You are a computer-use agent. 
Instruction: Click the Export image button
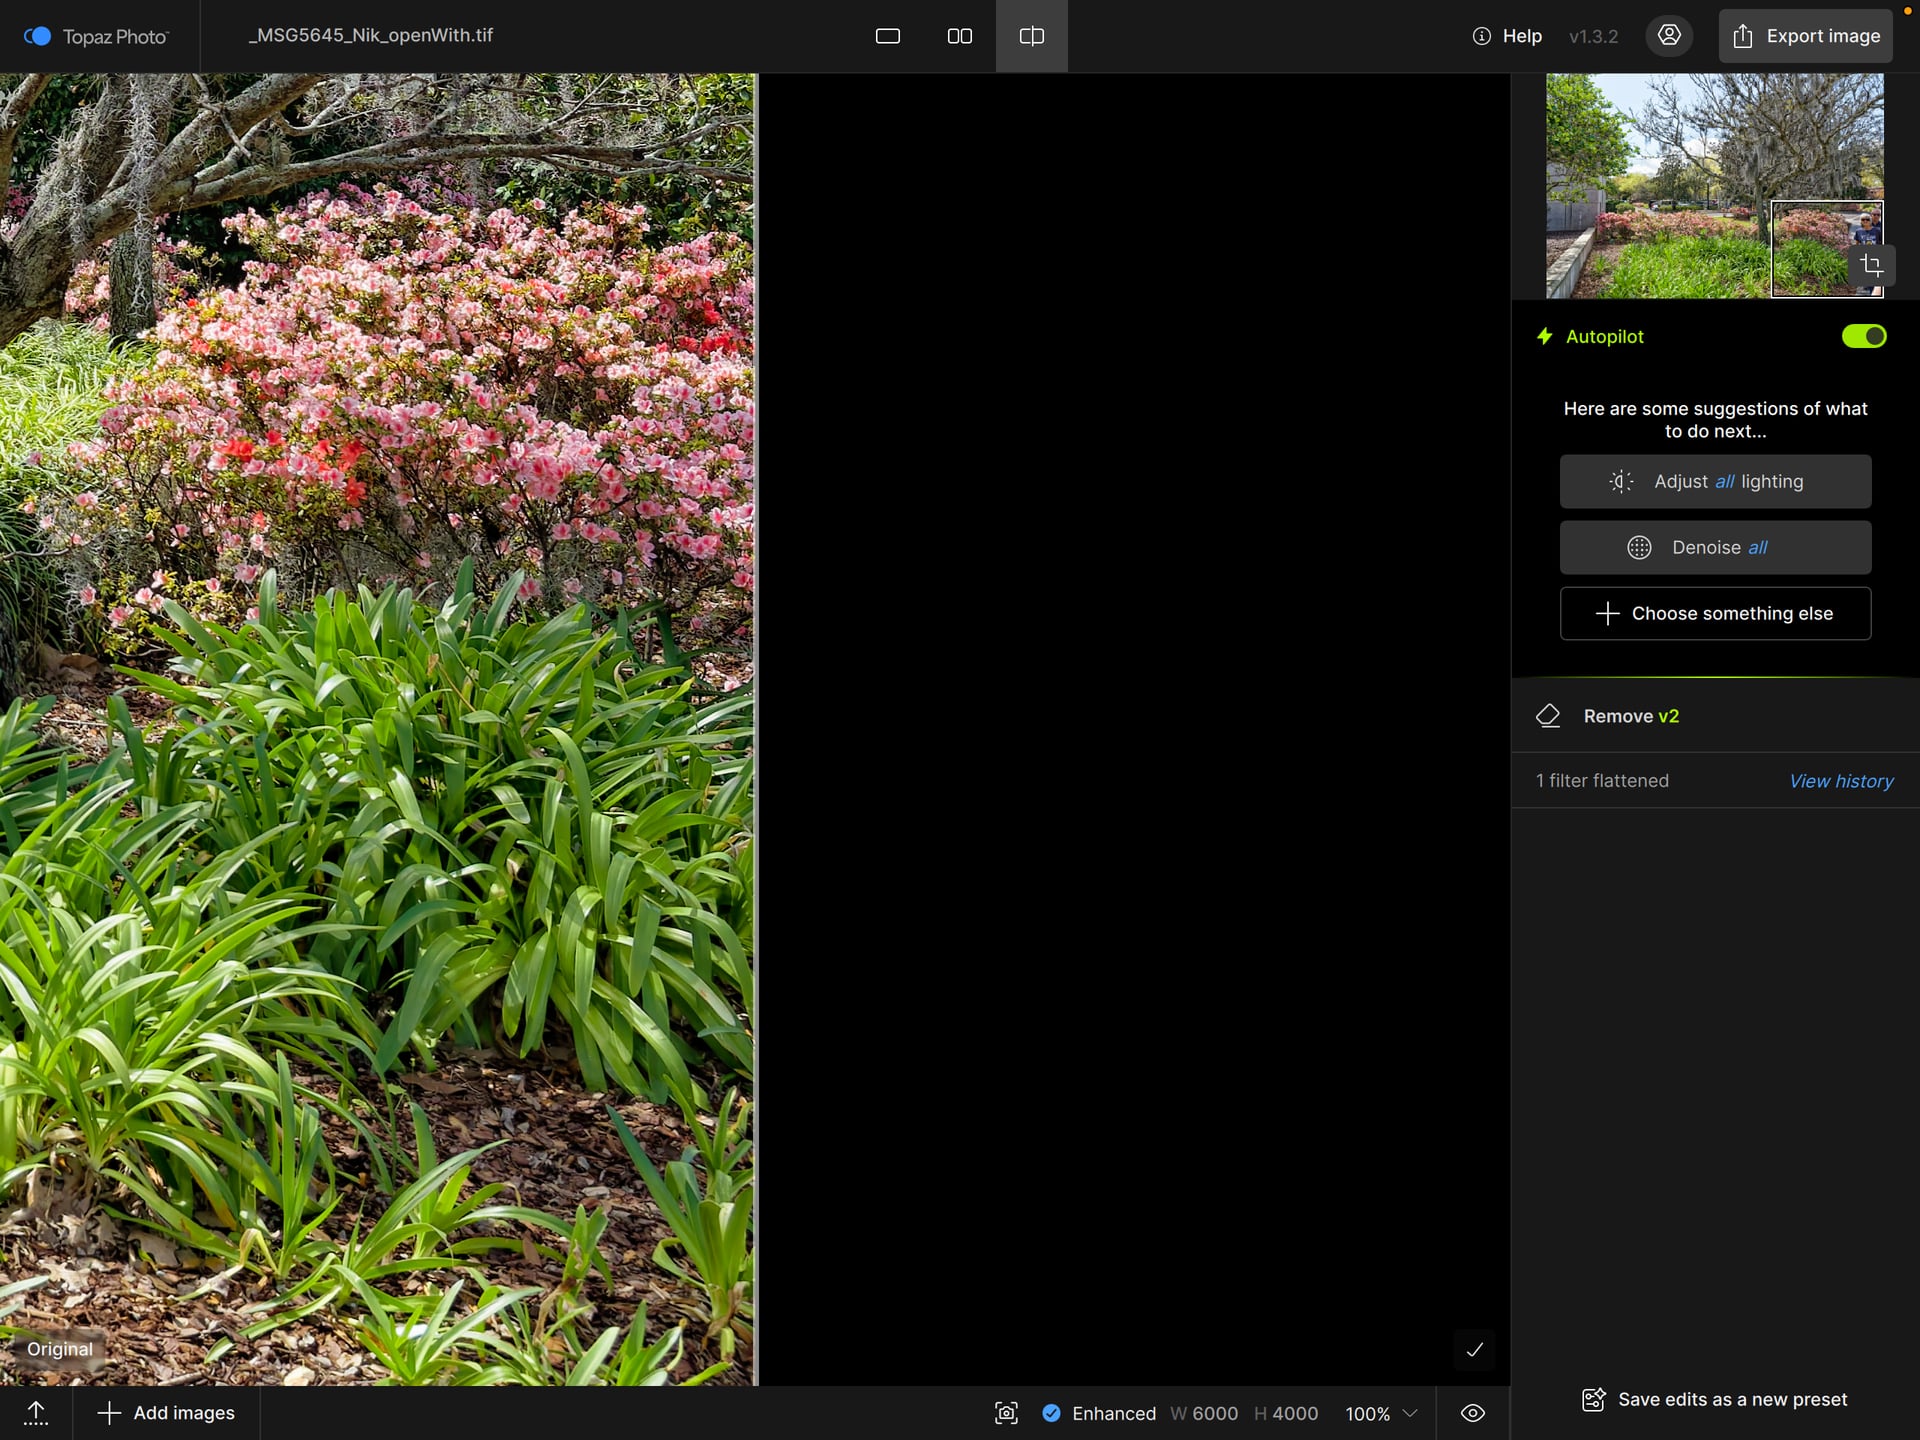coord(1805,36)
